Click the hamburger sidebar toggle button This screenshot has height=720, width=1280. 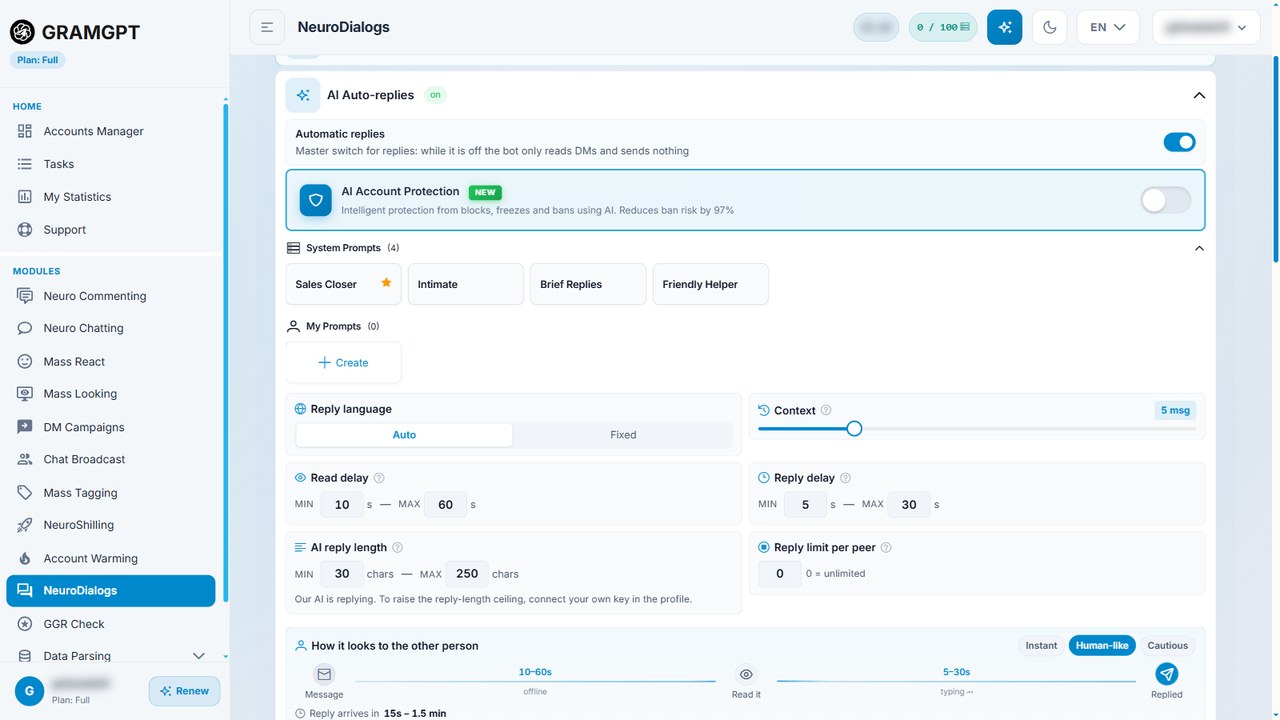point(267,27)
